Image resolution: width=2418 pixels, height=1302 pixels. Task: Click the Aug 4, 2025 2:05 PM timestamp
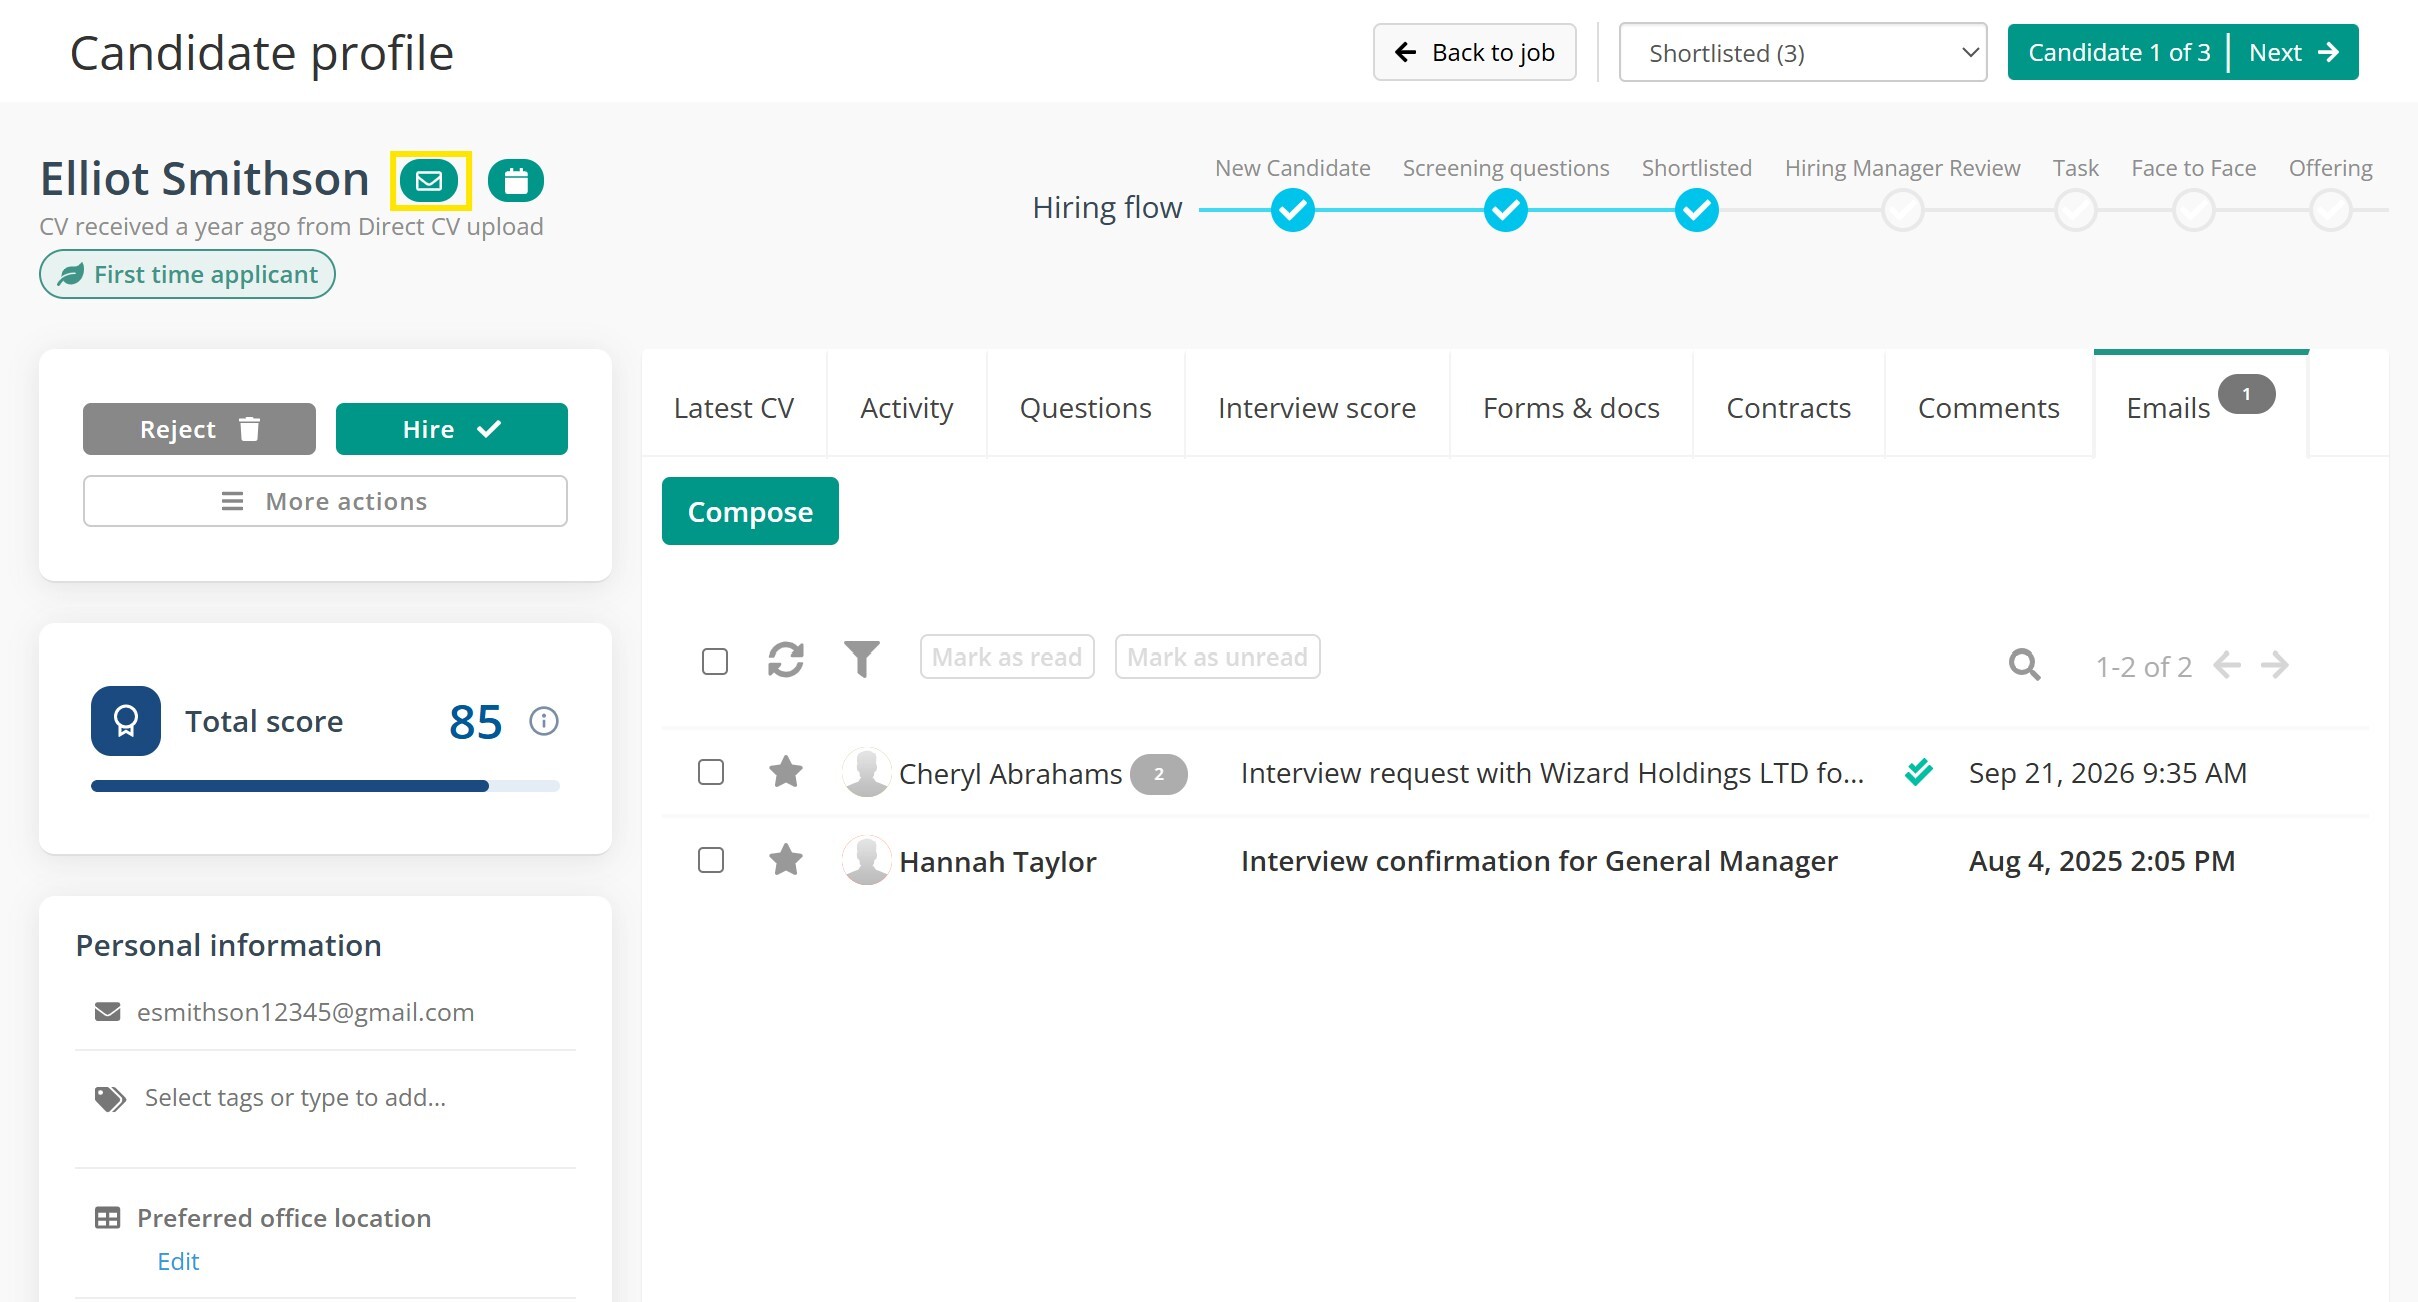2102,861
